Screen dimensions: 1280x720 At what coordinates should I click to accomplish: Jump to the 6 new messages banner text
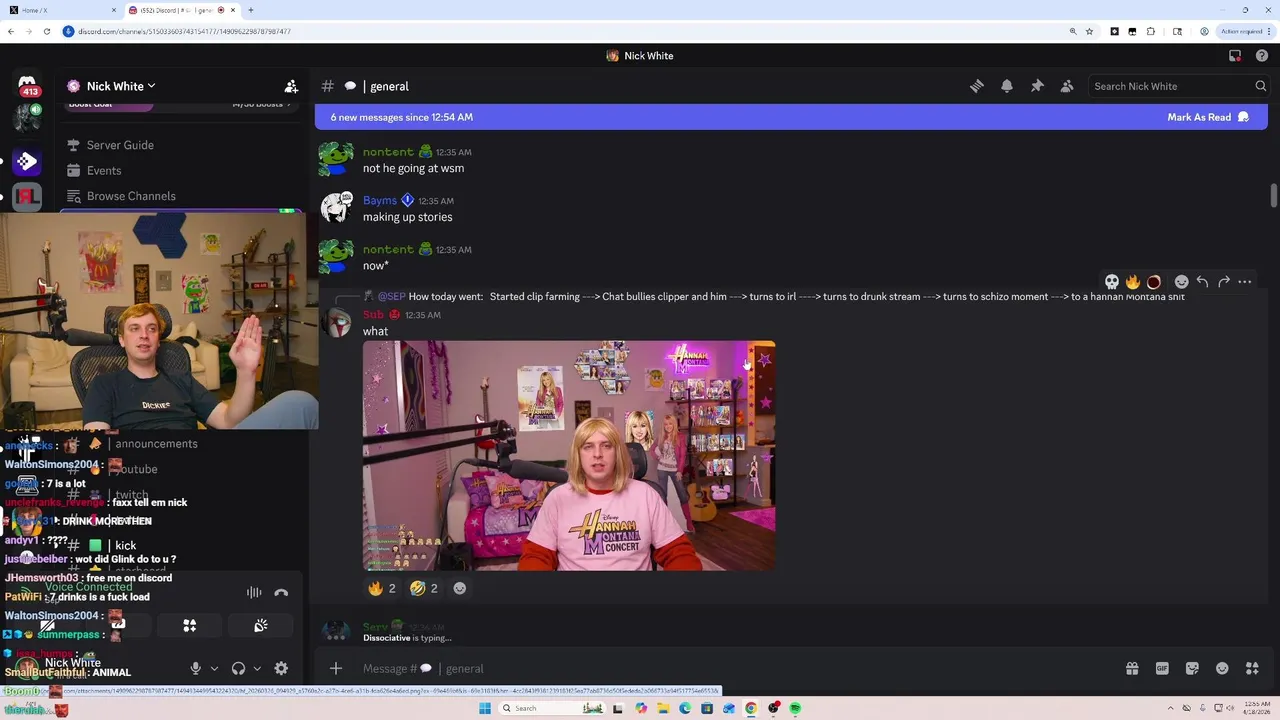click(x=402, y=117)
